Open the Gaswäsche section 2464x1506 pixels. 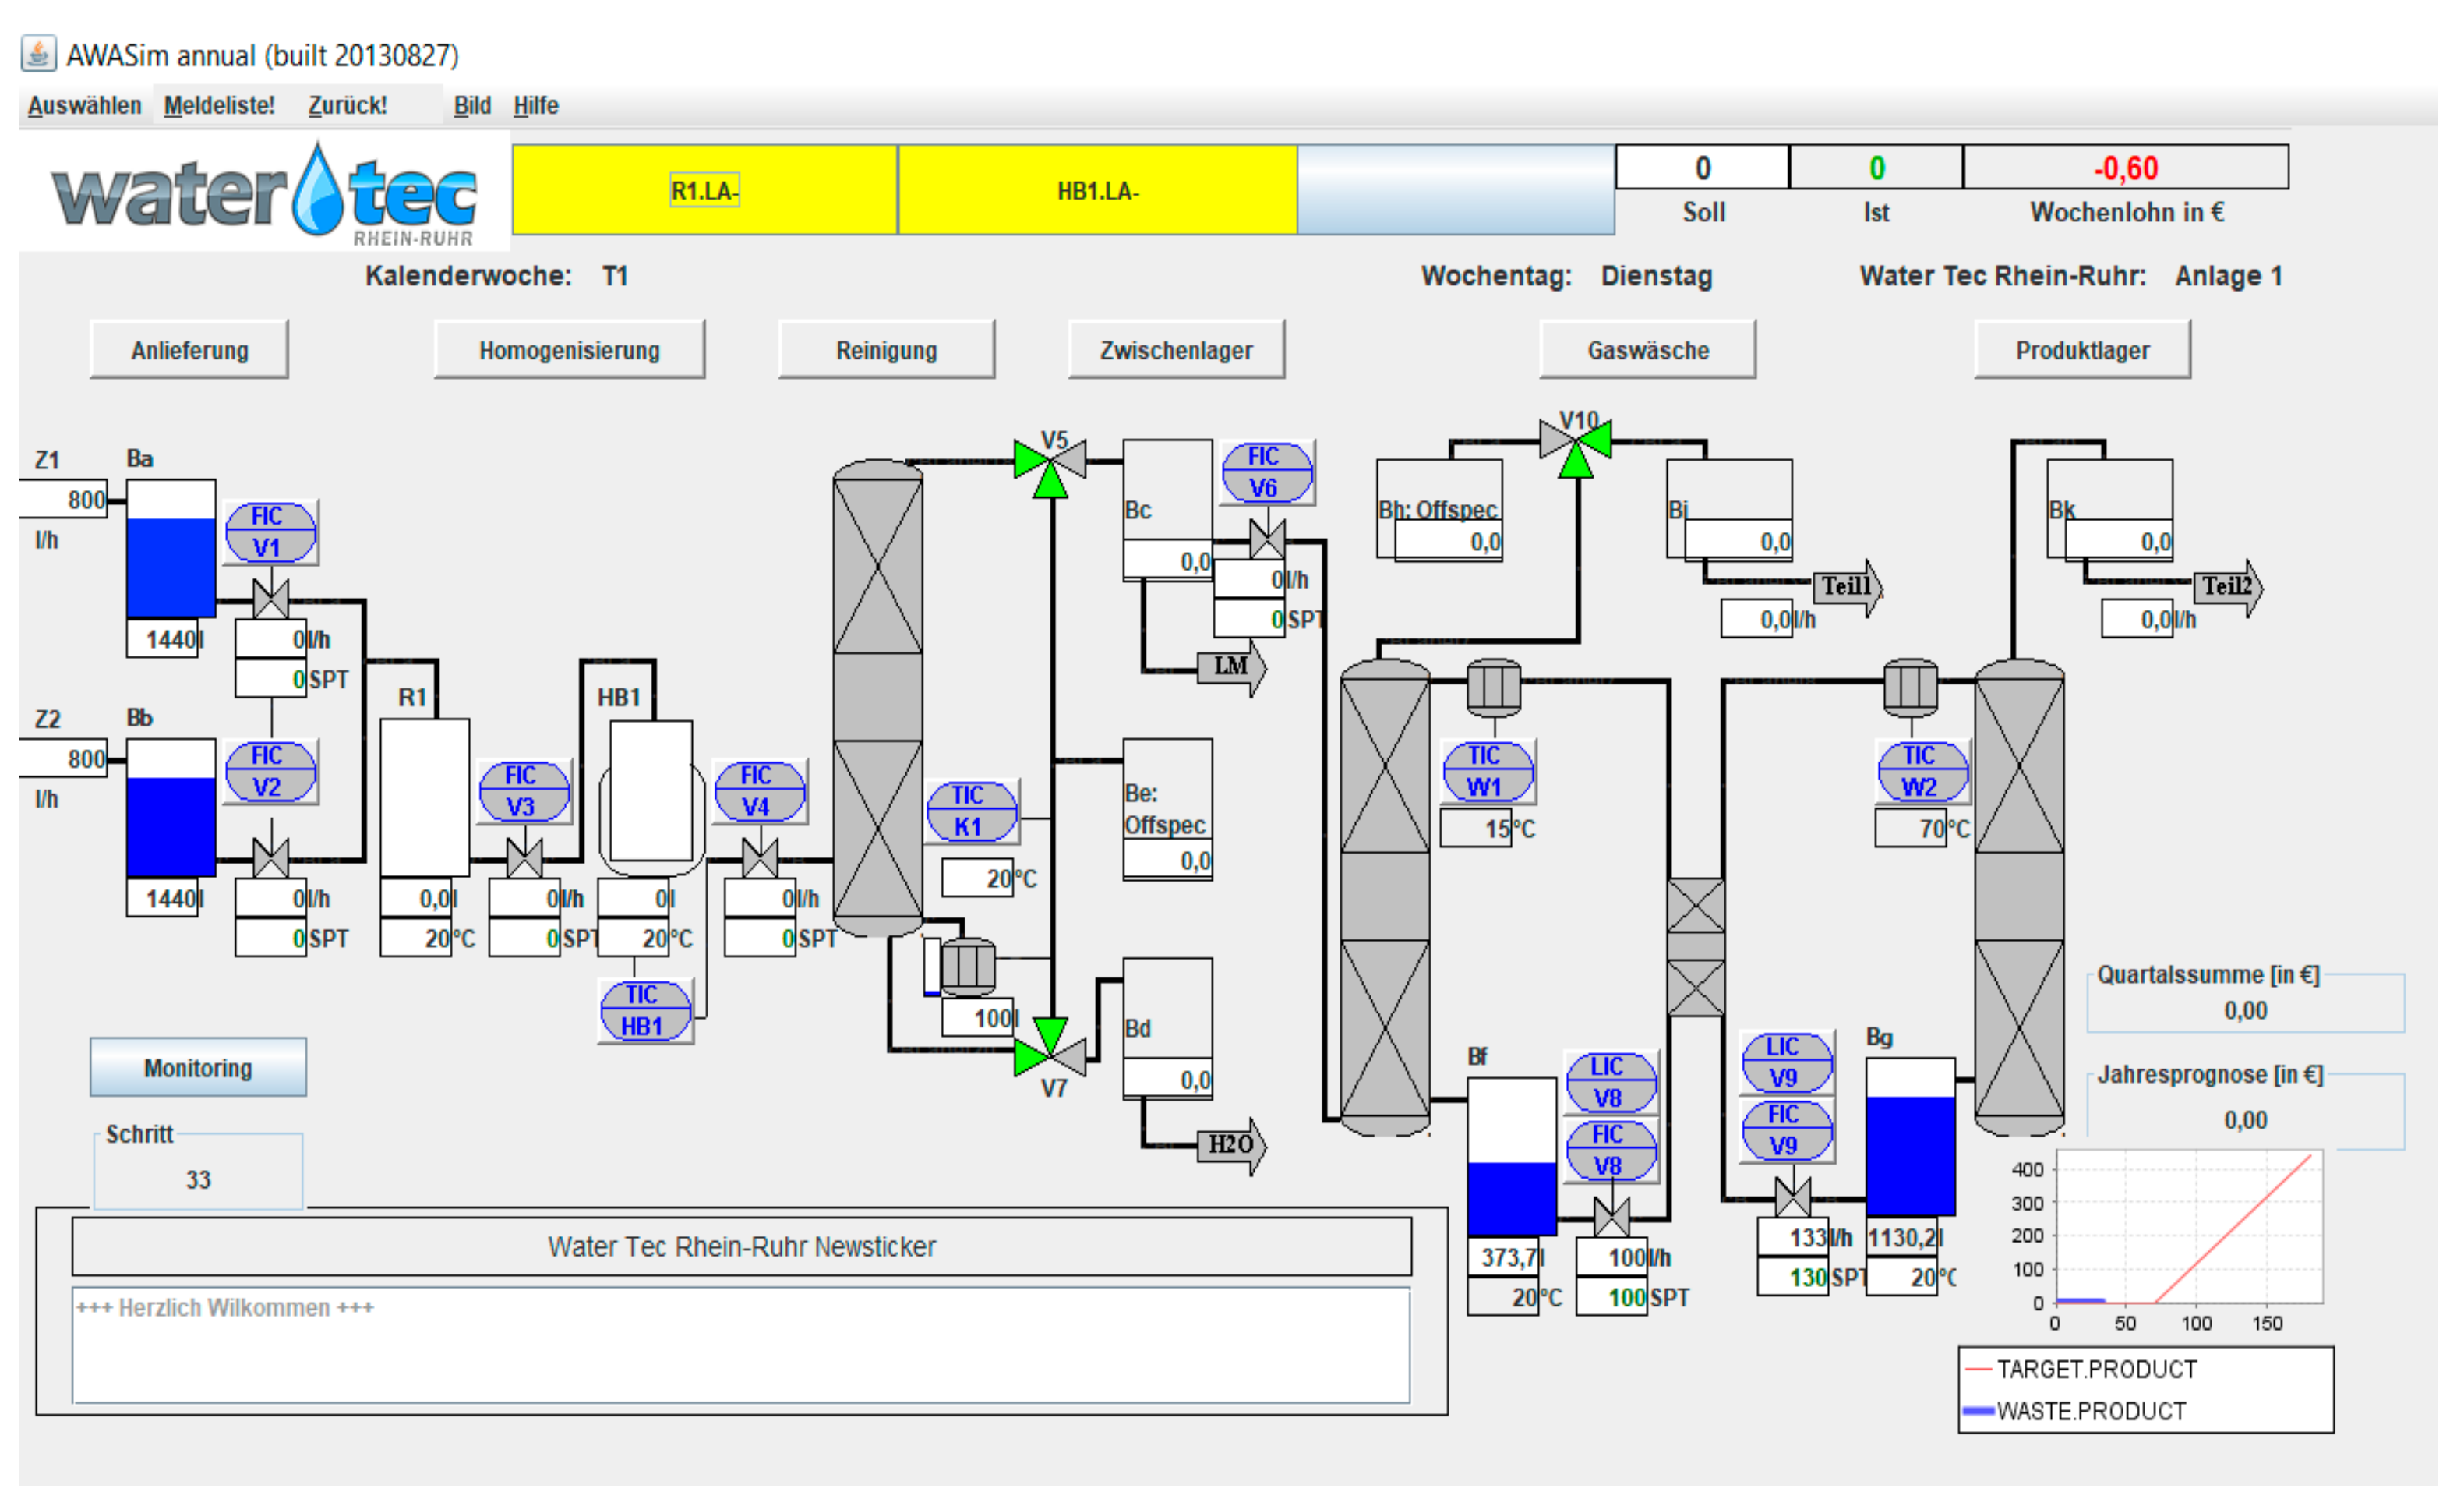click(1647, 350)
